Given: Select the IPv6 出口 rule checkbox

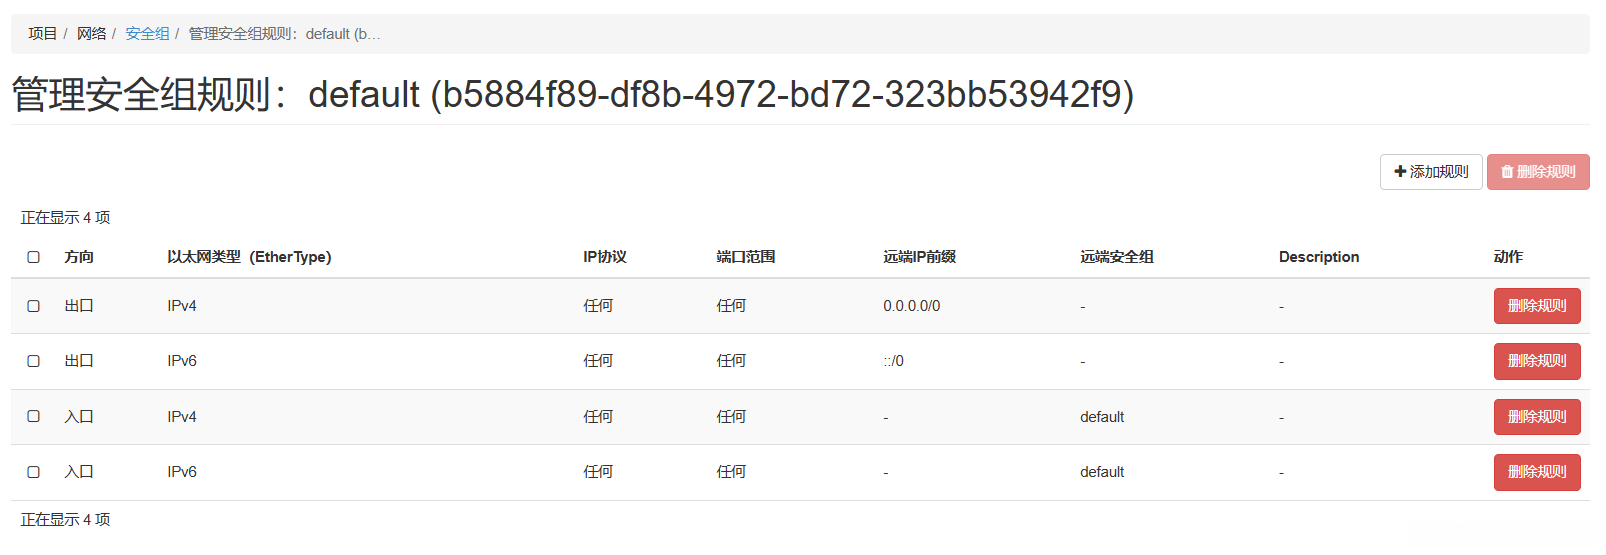Looking at the screenshot, I should point(33,361).
